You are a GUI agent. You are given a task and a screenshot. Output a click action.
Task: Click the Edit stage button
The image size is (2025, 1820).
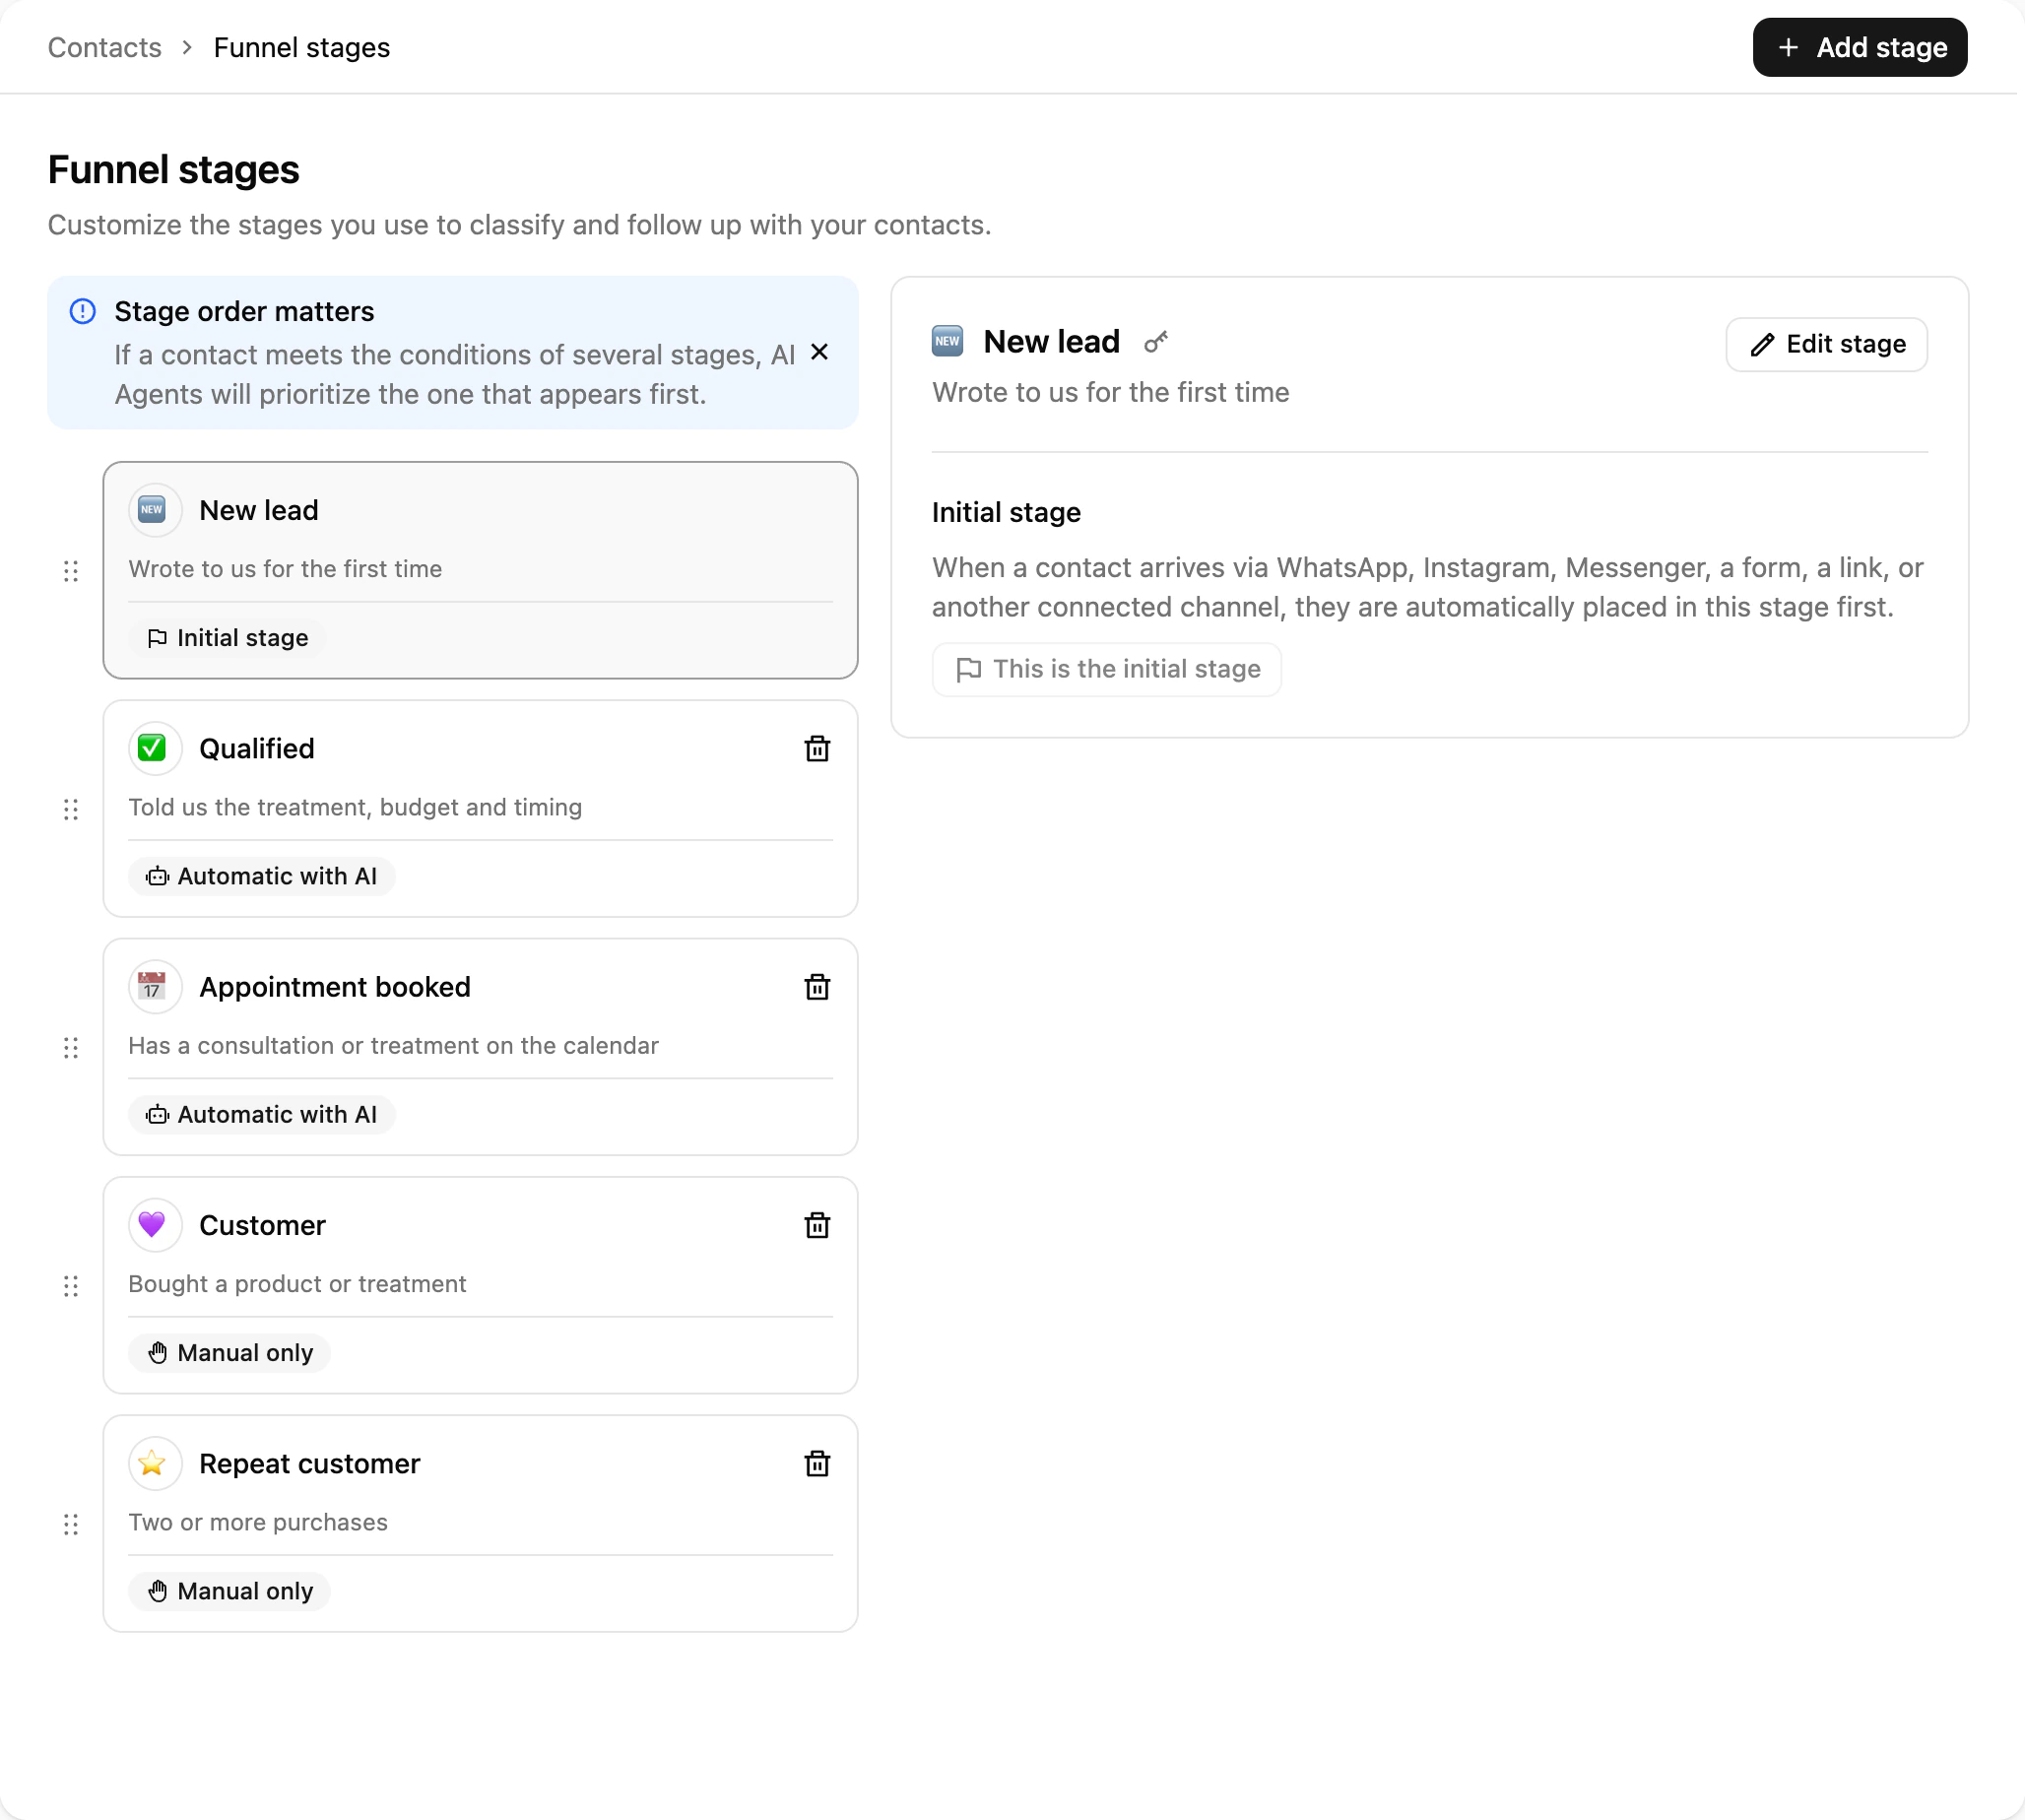click(x=1826, y=344)
